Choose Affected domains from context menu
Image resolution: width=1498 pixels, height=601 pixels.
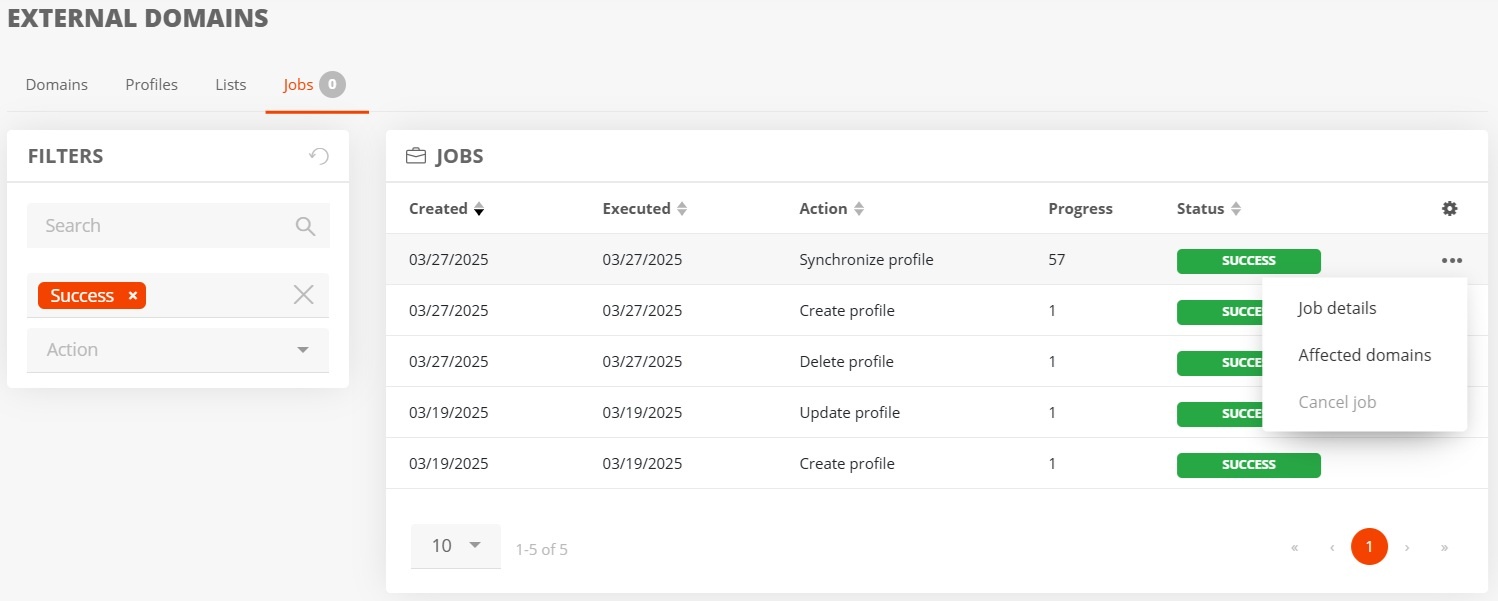tap(1364, 355)
